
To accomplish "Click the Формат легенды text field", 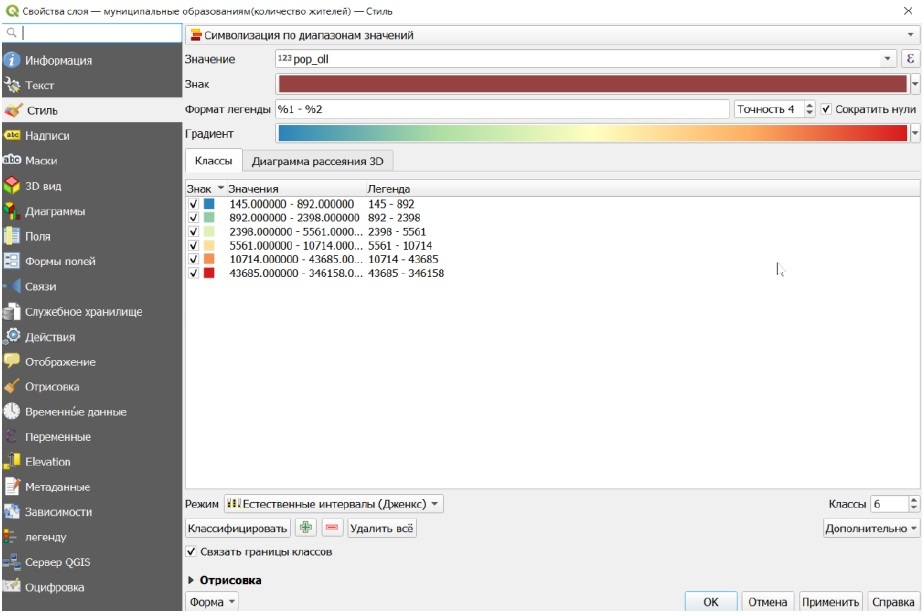I will 501,109.
